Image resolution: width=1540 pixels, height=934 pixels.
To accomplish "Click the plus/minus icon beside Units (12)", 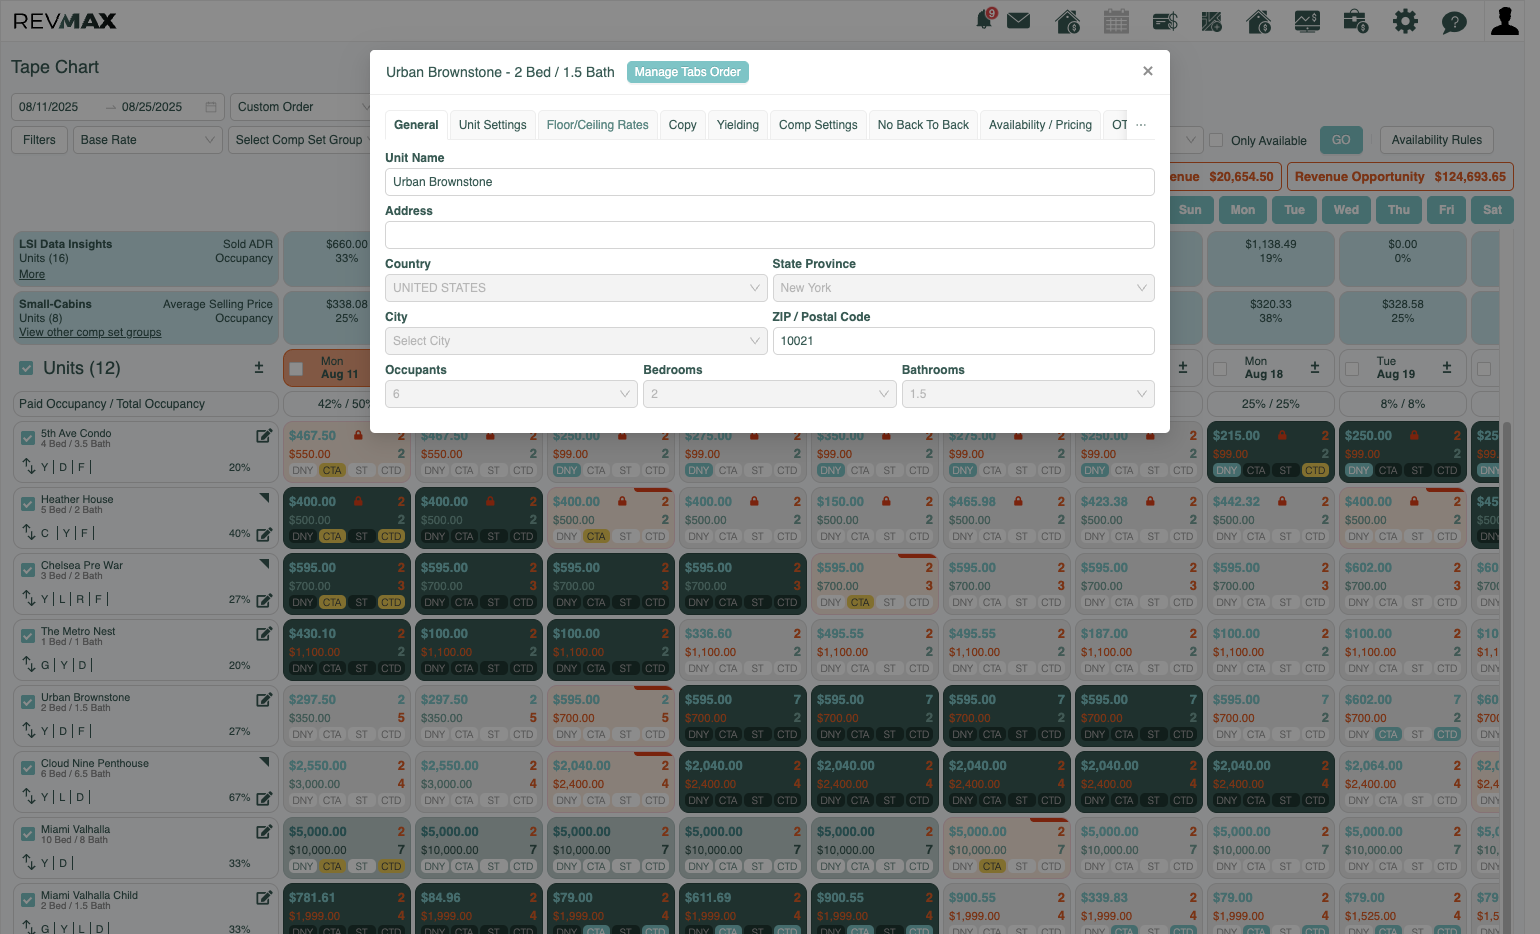I will [x=259, y=368].
